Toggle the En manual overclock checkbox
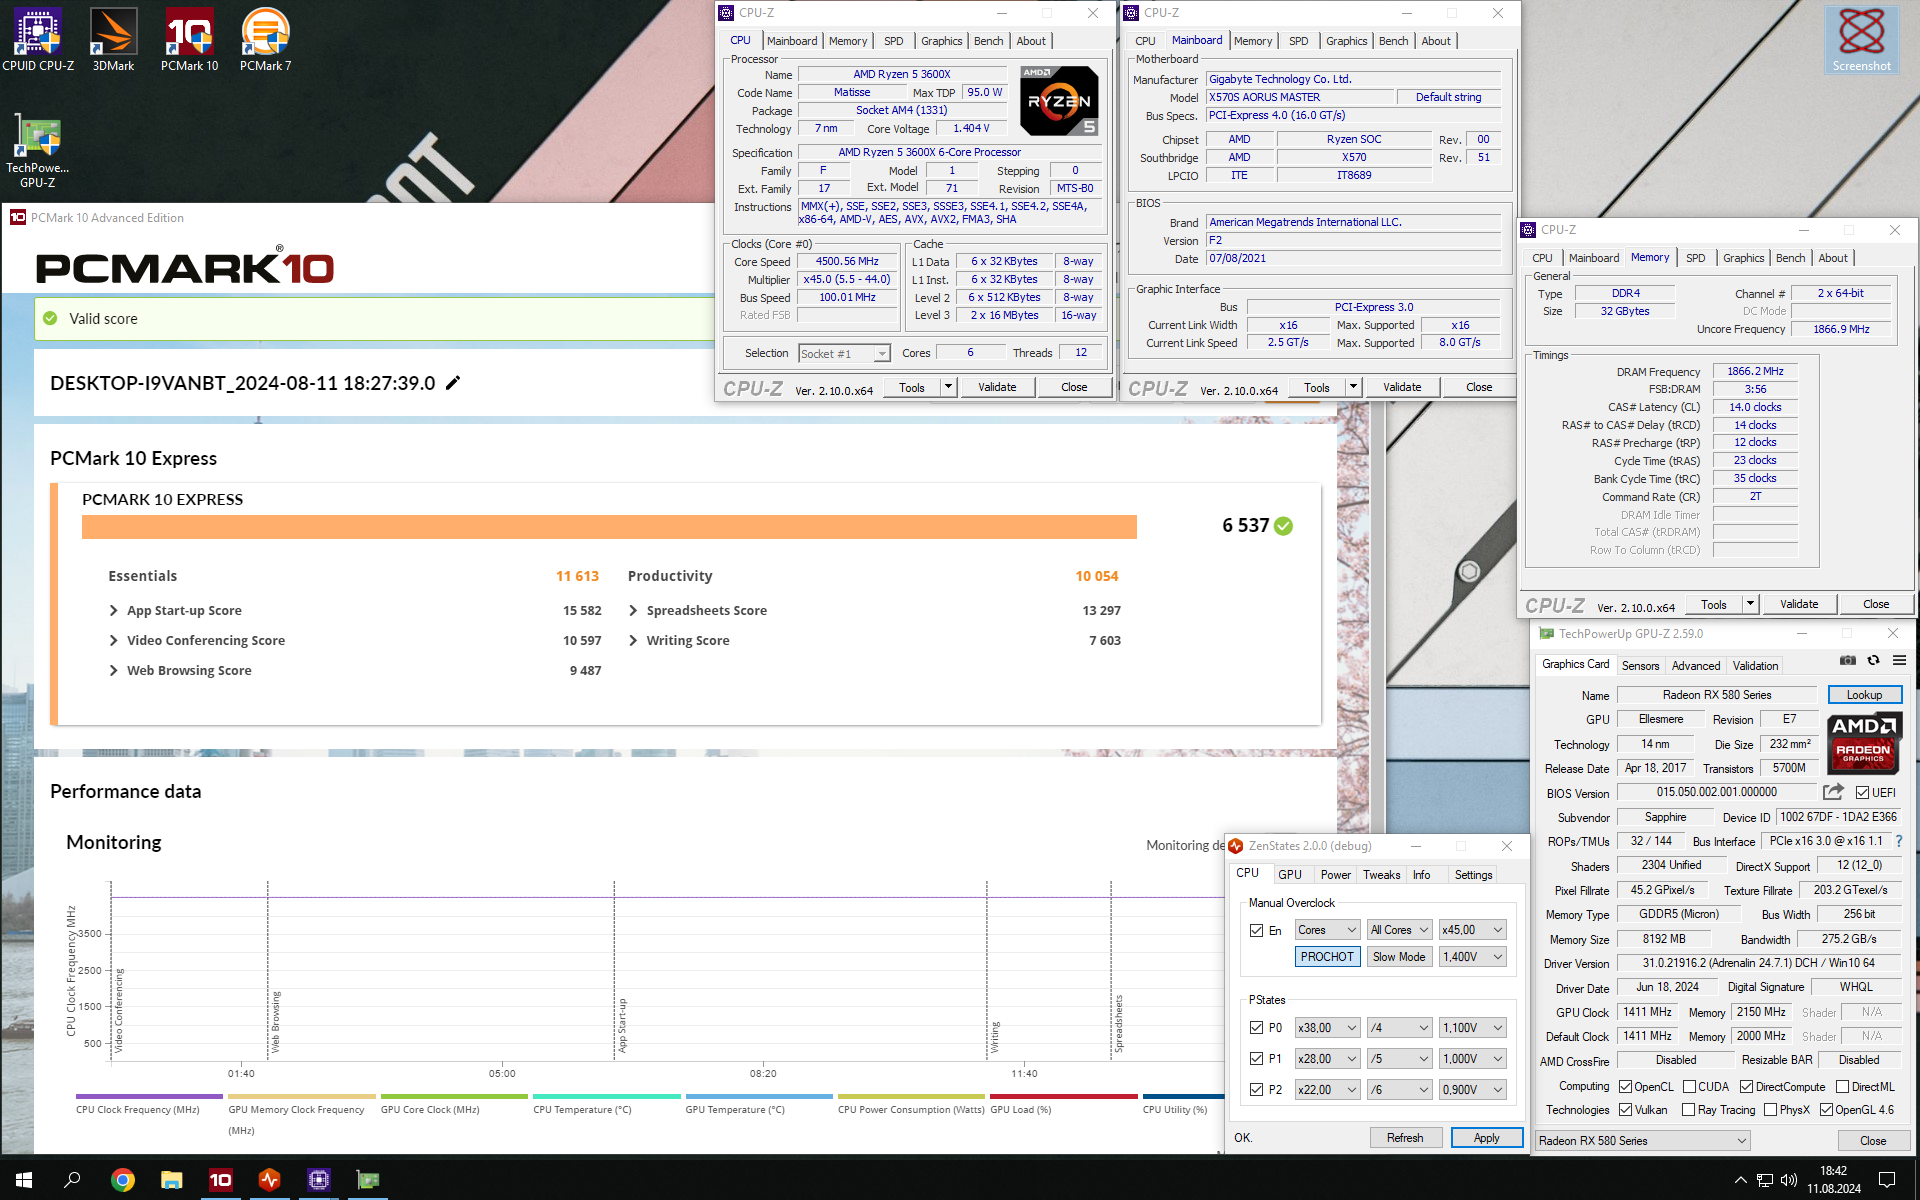This screenshot has height=1200, width=1920. 1256,930
